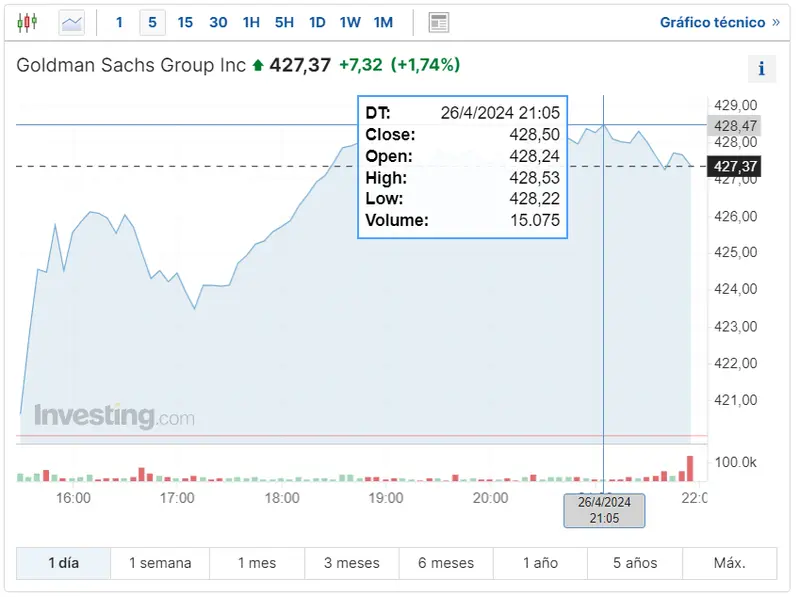Image resolution: width=800 pixels, height=597 pixels.
Task: Select the 5H interval option
Action: [284, 22]
